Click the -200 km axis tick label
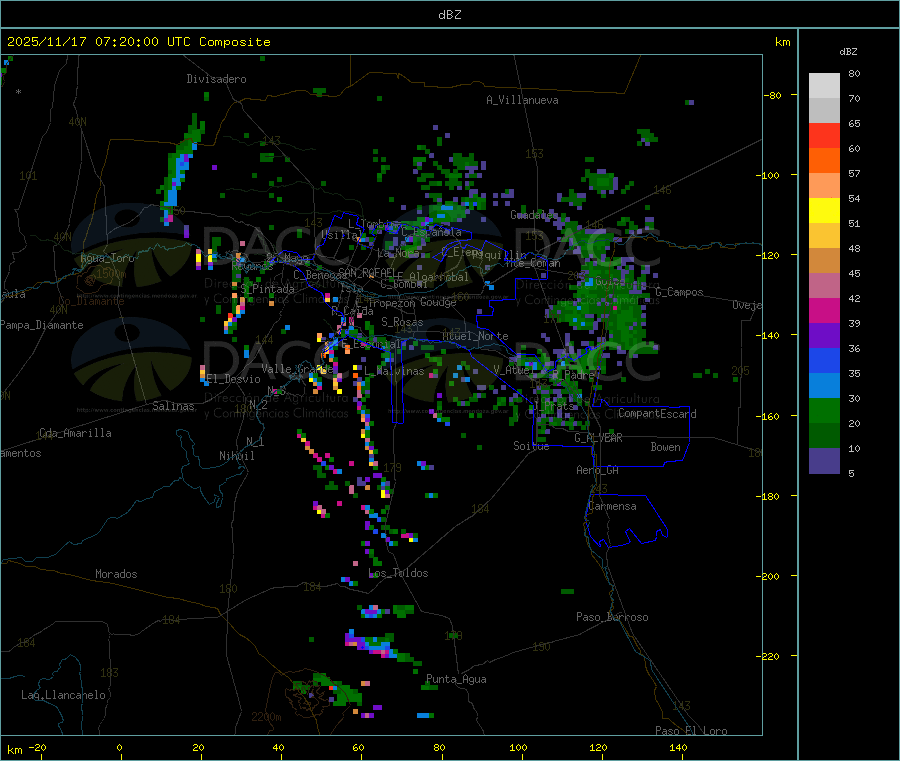Image resolution: width=900 pixels, height=761 pixels. (770, 576)
